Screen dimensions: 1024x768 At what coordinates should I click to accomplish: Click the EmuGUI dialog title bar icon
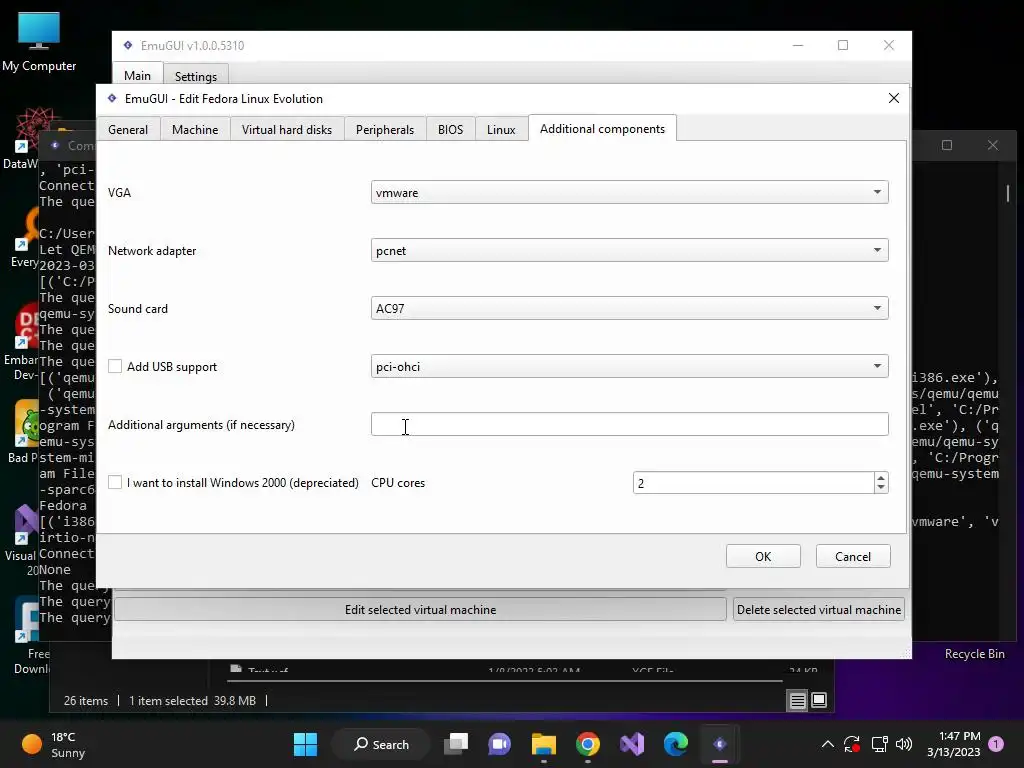coord(112,98)
